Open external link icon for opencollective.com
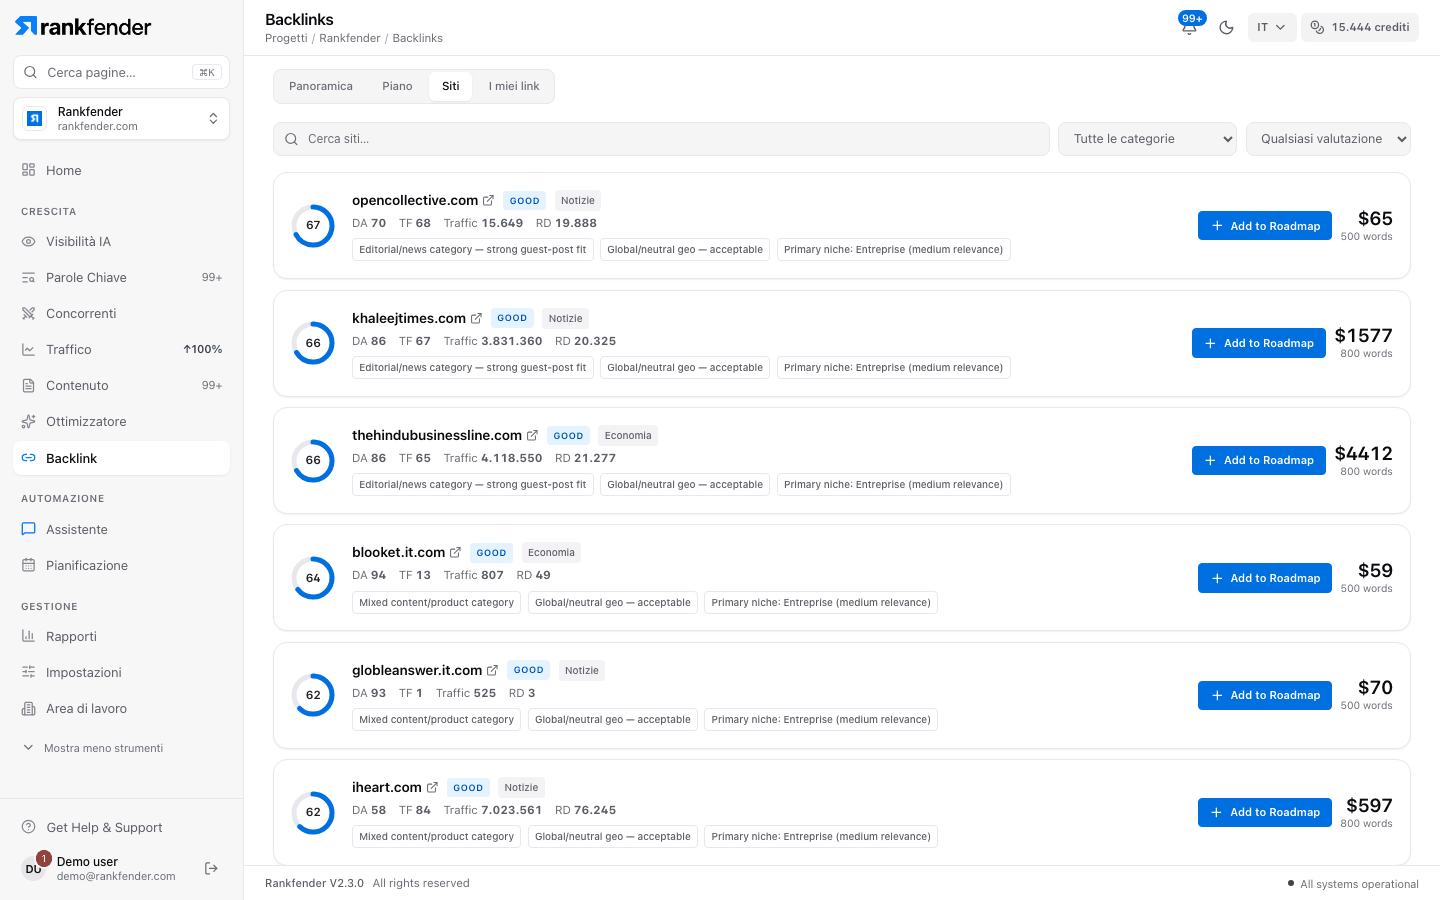The height and width of the screenshot is (900, 1440). point(488,201)
